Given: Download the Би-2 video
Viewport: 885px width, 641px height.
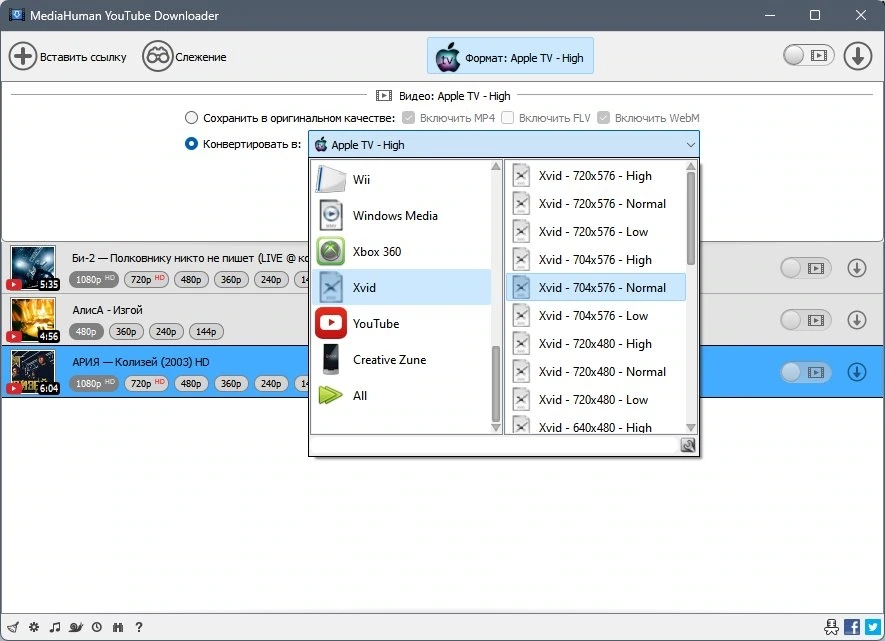Looking at the screenshot, I should click(x=856, y=268).
